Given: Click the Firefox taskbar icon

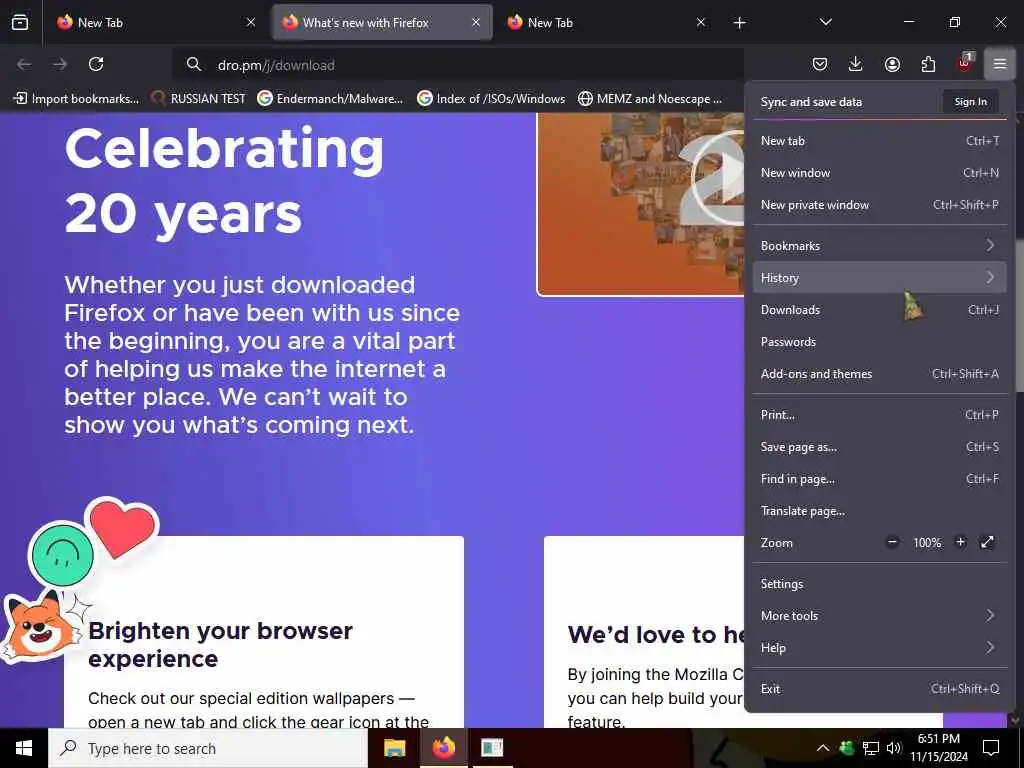Looking at the screenshot, I should click(443, 748).
